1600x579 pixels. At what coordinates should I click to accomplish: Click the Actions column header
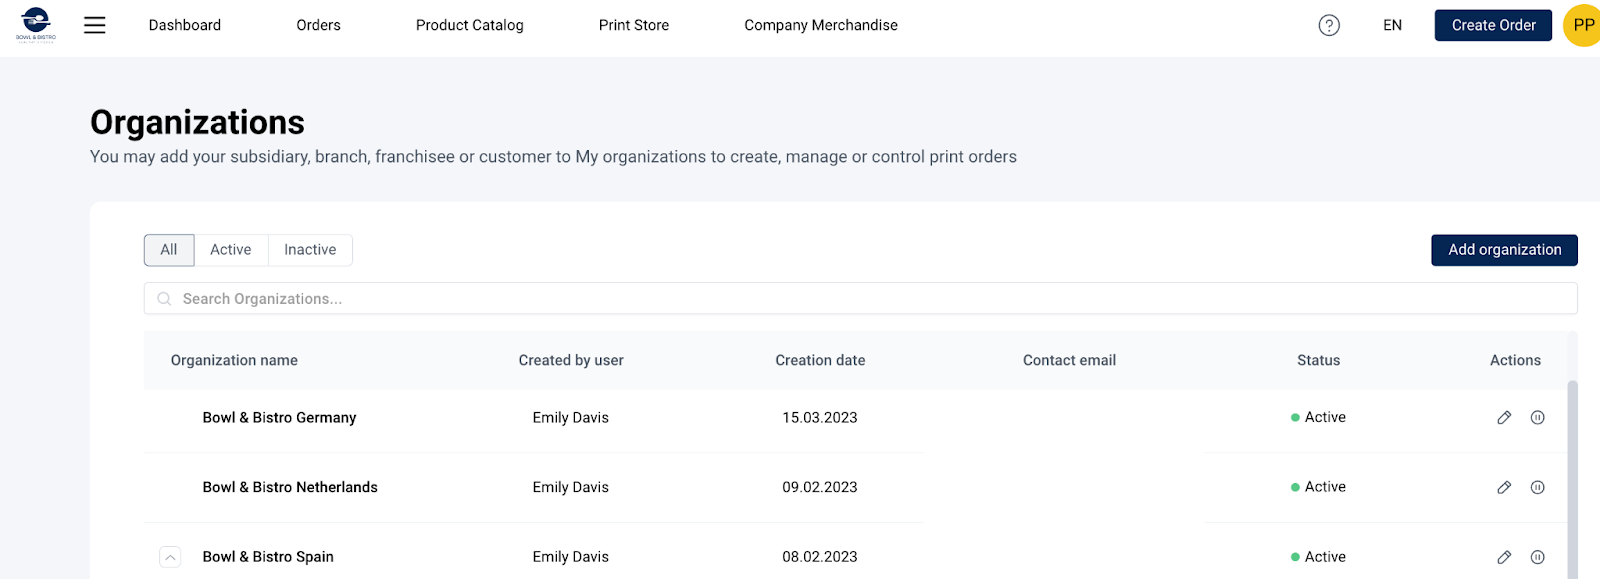(1515, 360)
